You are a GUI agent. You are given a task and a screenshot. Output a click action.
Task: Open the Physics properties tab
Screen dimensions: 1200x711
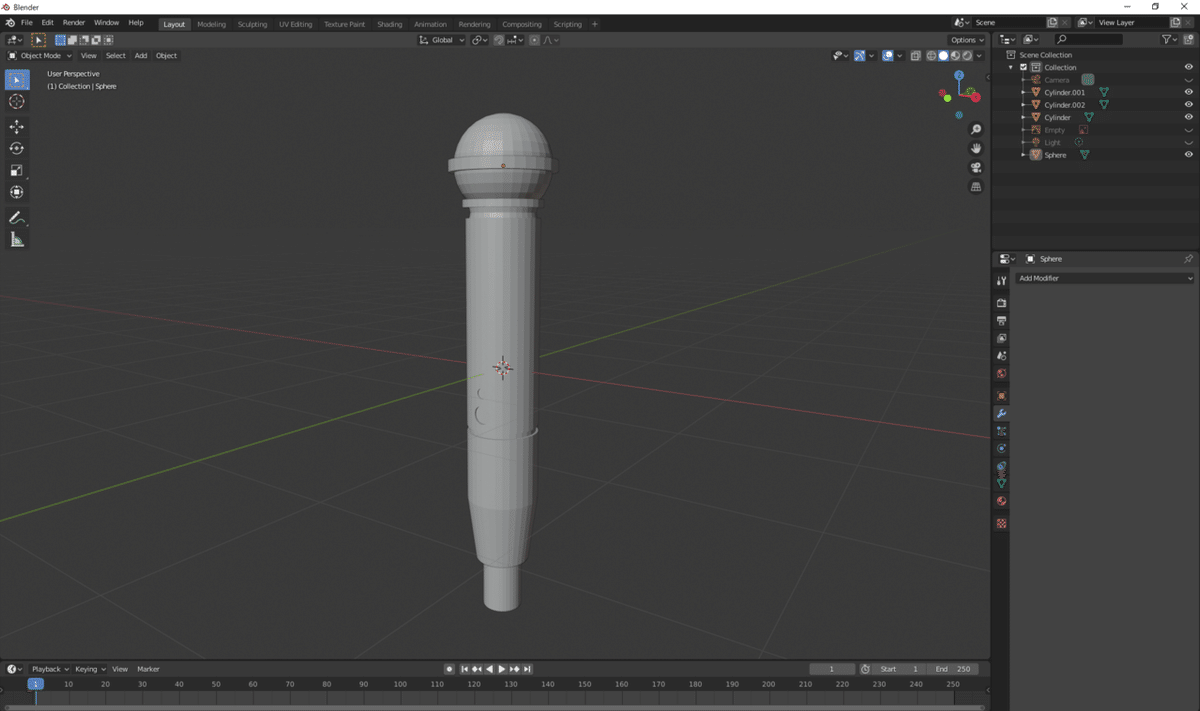coord(1001,449)
